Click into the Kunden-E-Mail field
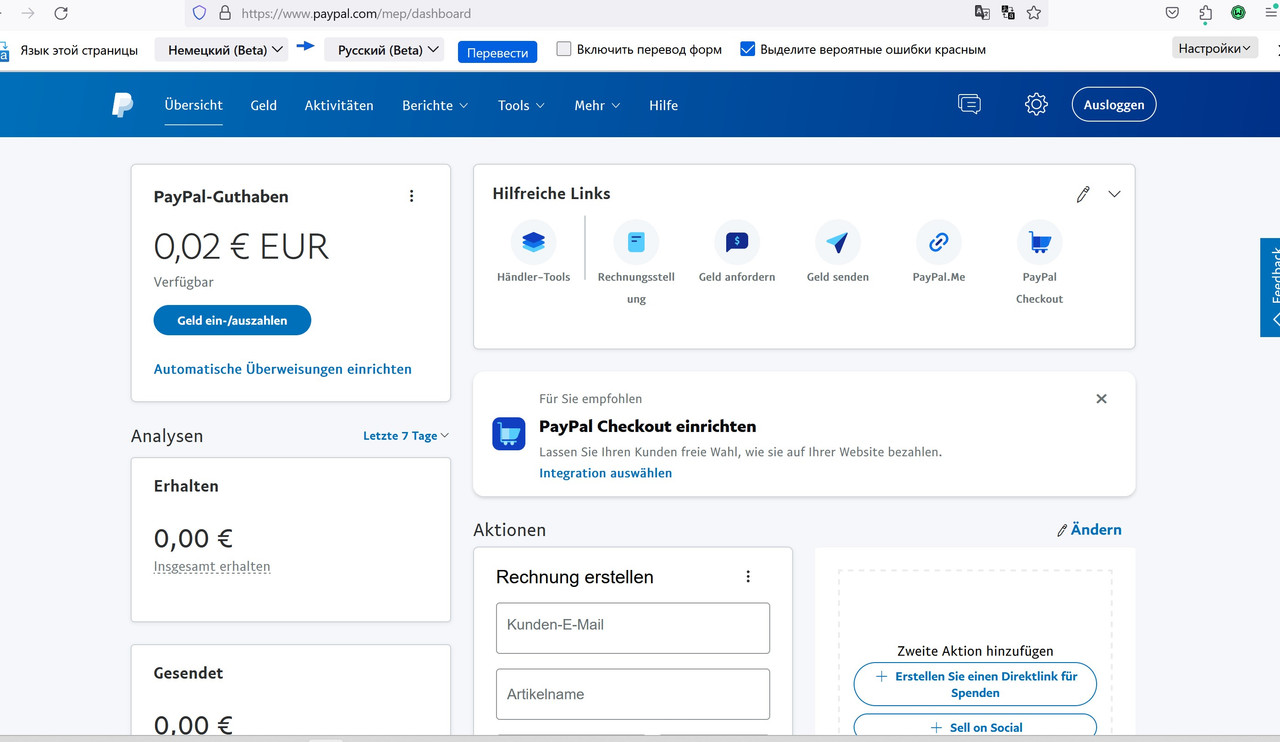1280x742 pixels. [633, 628]
